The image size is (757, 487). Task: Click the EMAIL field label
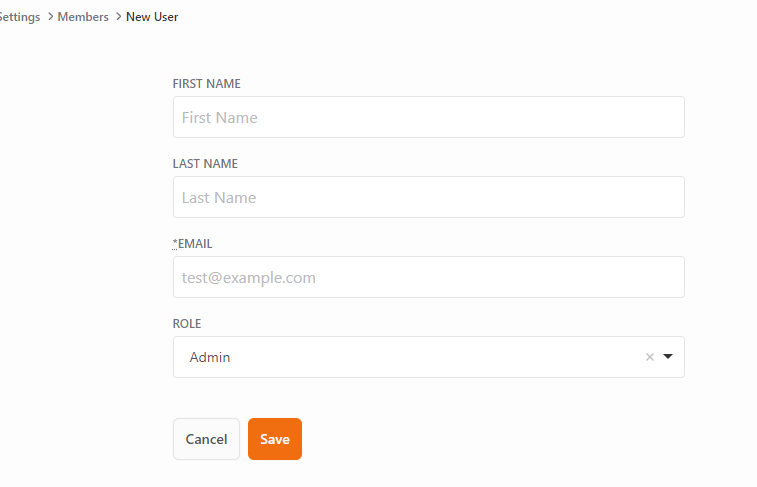[195, 244]
